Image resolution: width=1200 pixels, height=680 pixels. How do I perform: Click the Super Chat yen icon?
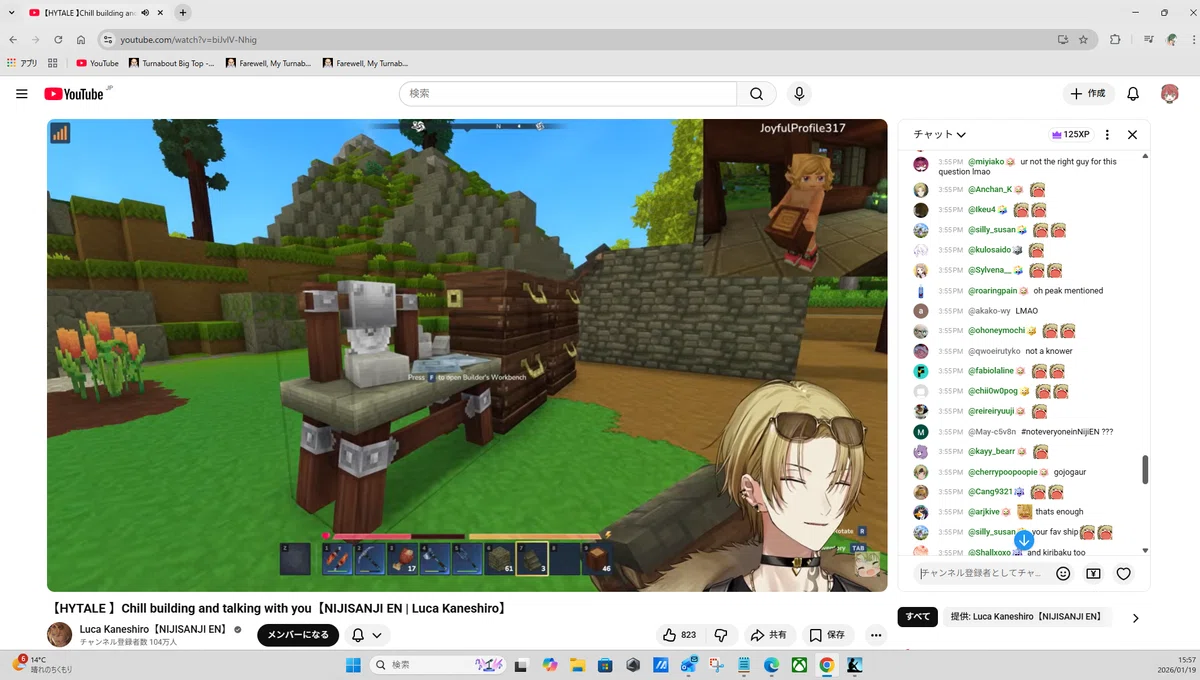point(1093,574)
